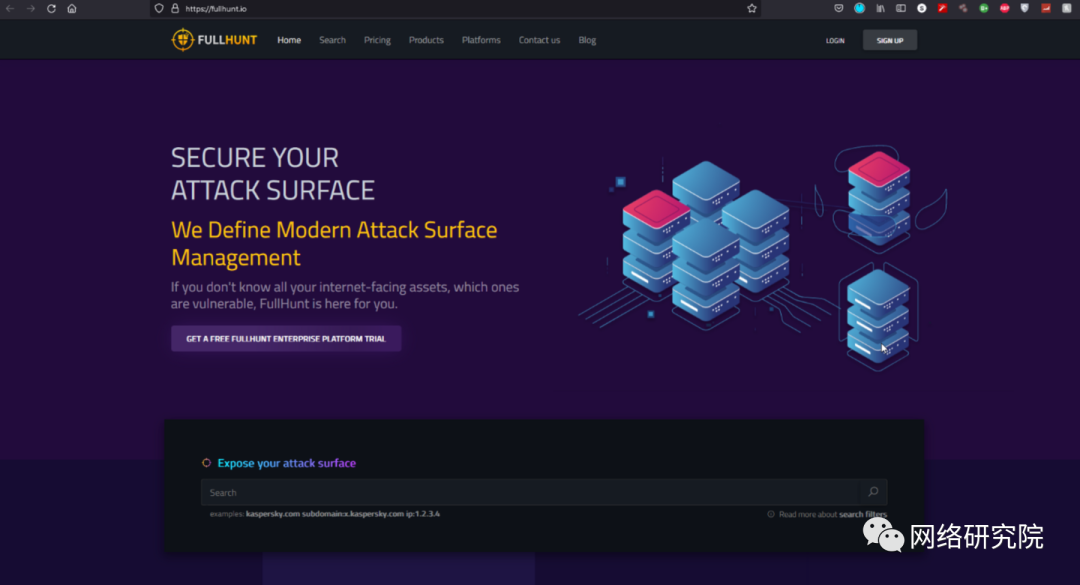The image size is (1080, 585).
Task: Click 'We Define Modern Attack Surface Management' text
Action: click(334, 243)
